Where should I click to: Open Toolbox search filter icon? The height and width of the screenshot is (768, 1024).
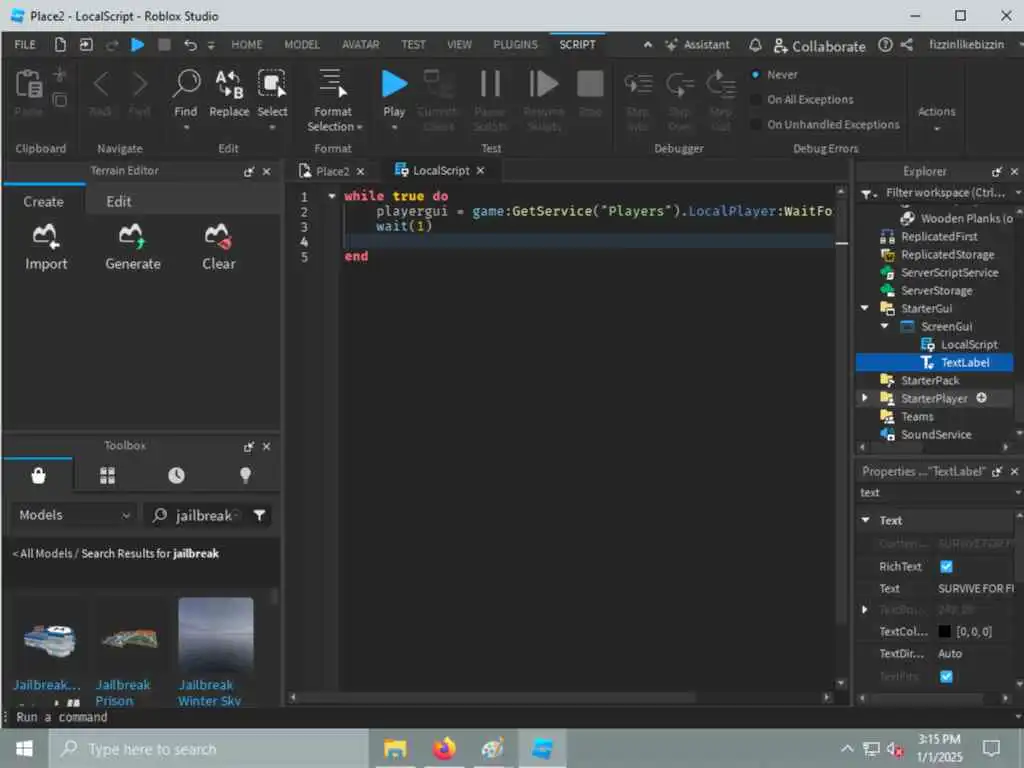click(259, 515)
